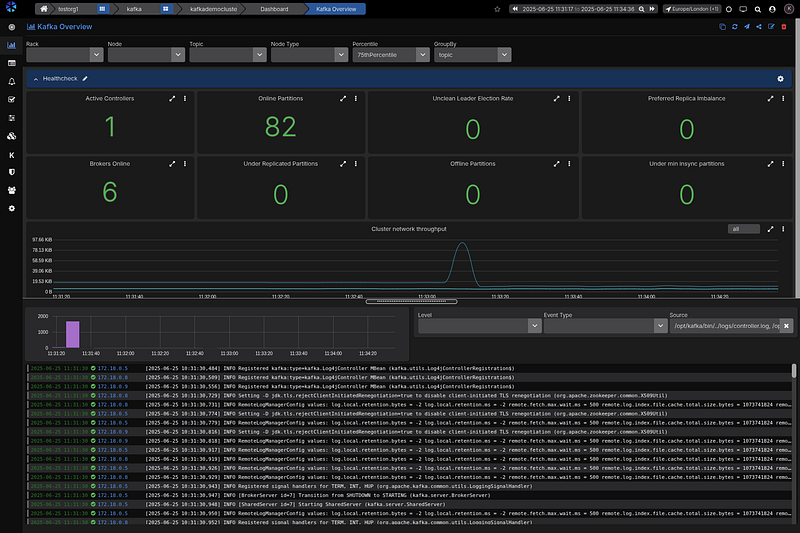800x533 pixels.
Task: Open the Level log filter dropdown
Action: 478,326
